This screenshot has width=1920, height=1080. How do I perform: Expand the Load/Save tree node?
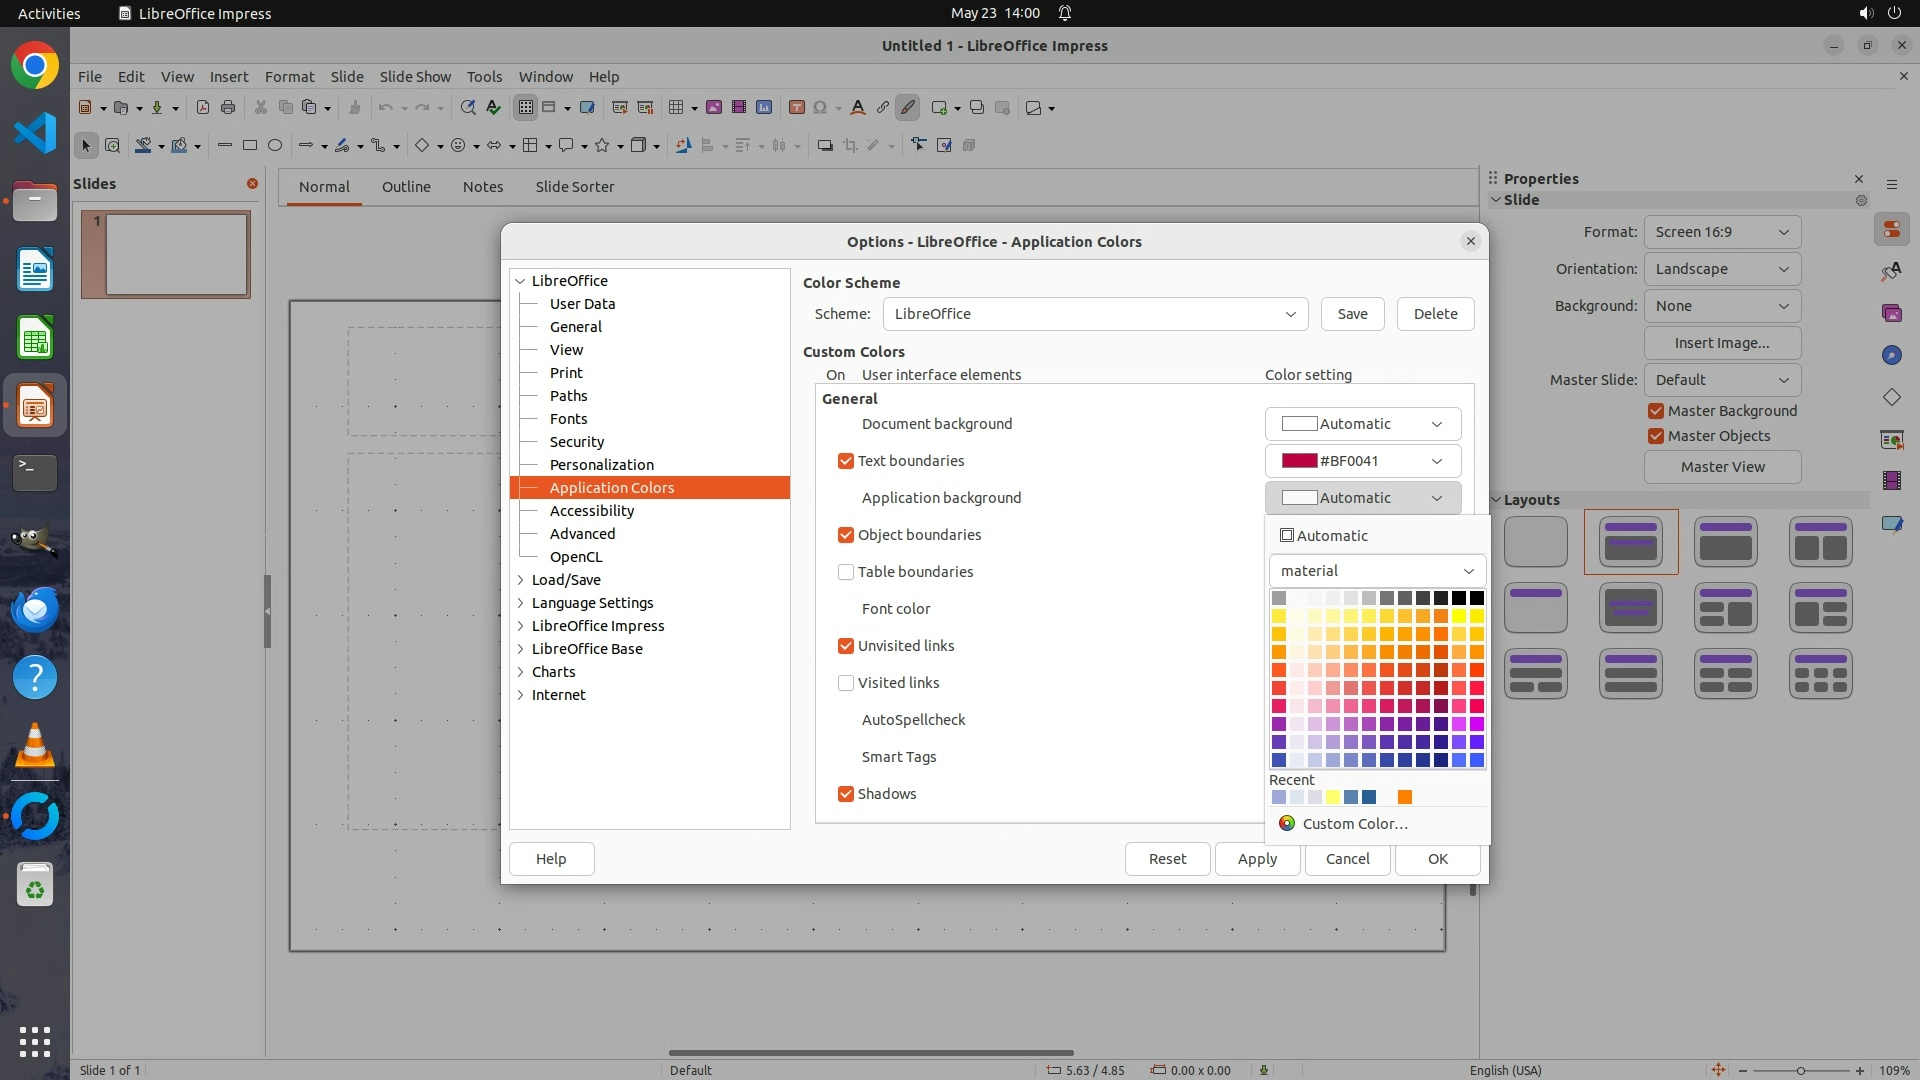pos(521,580)
